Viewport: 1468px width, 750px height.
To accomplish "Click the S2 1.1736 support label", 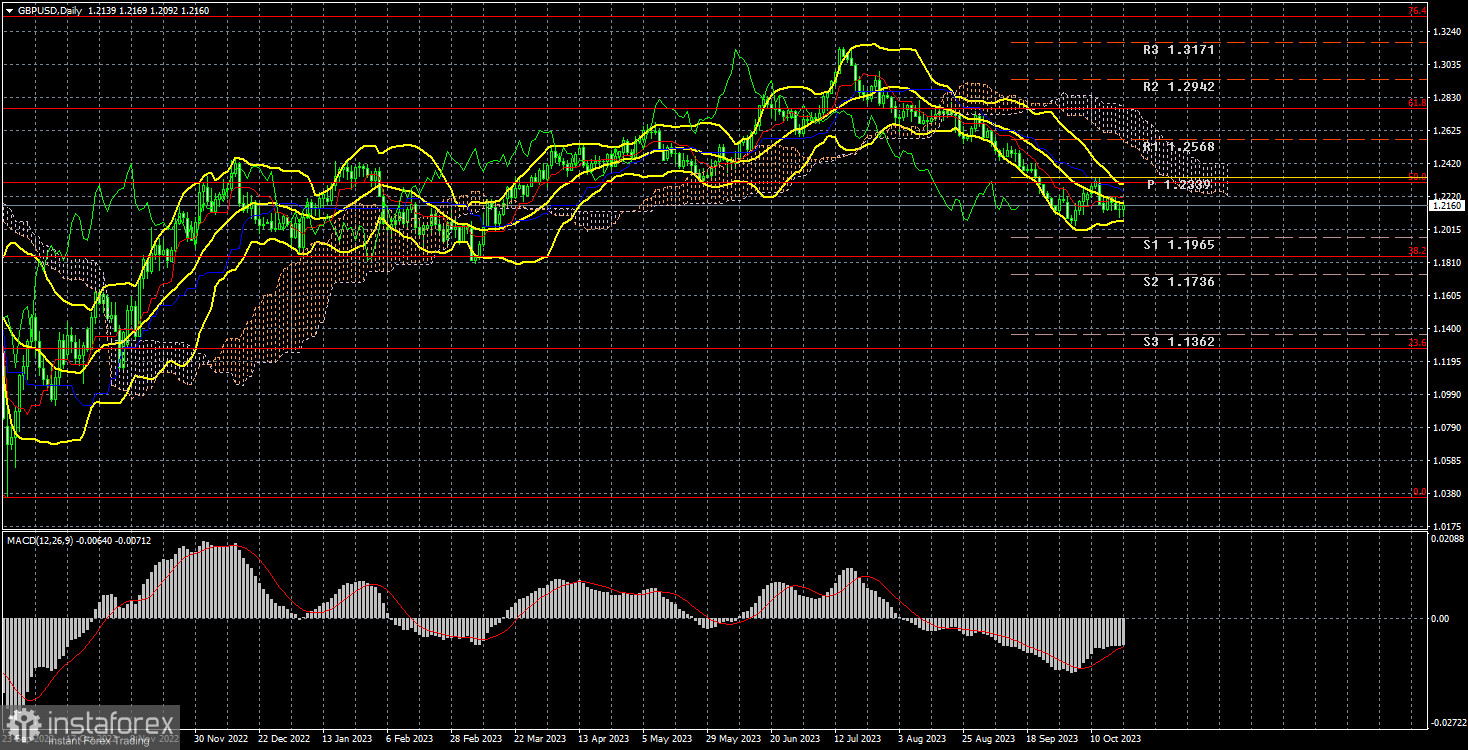I will (1179, 282).
